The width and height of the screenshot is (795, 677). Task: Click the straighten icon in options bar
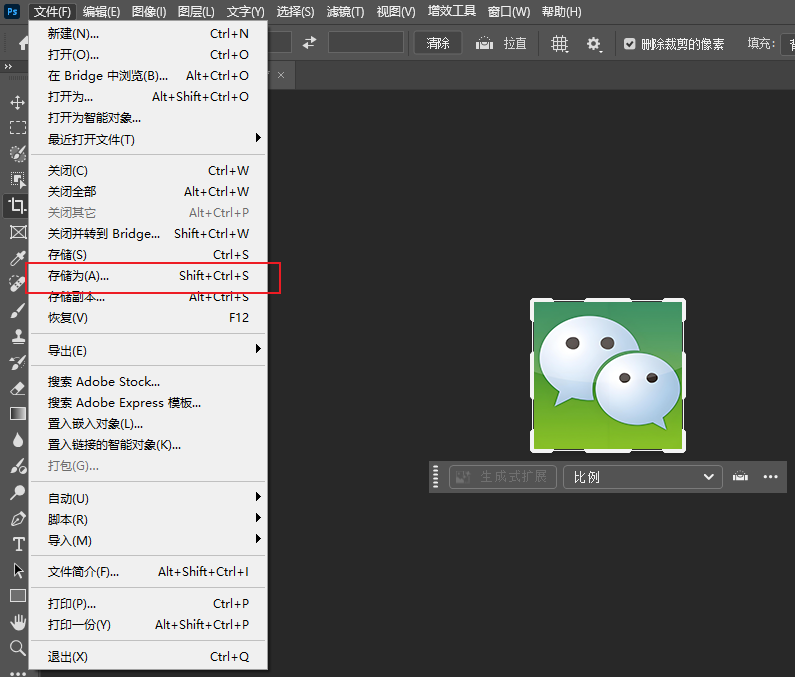(484, 44)
